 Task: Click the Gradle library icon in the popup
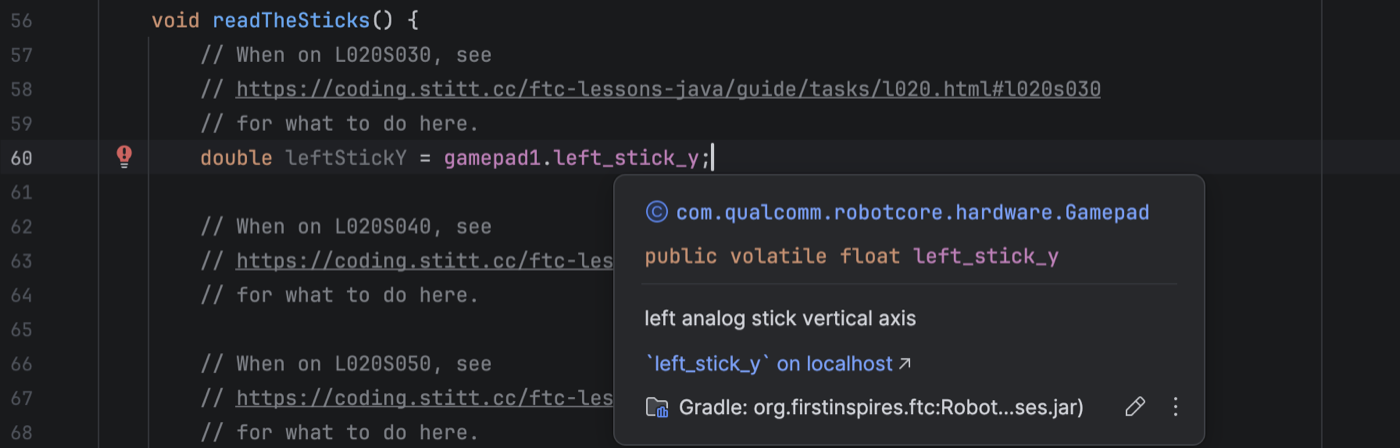[x=657, y=407]
